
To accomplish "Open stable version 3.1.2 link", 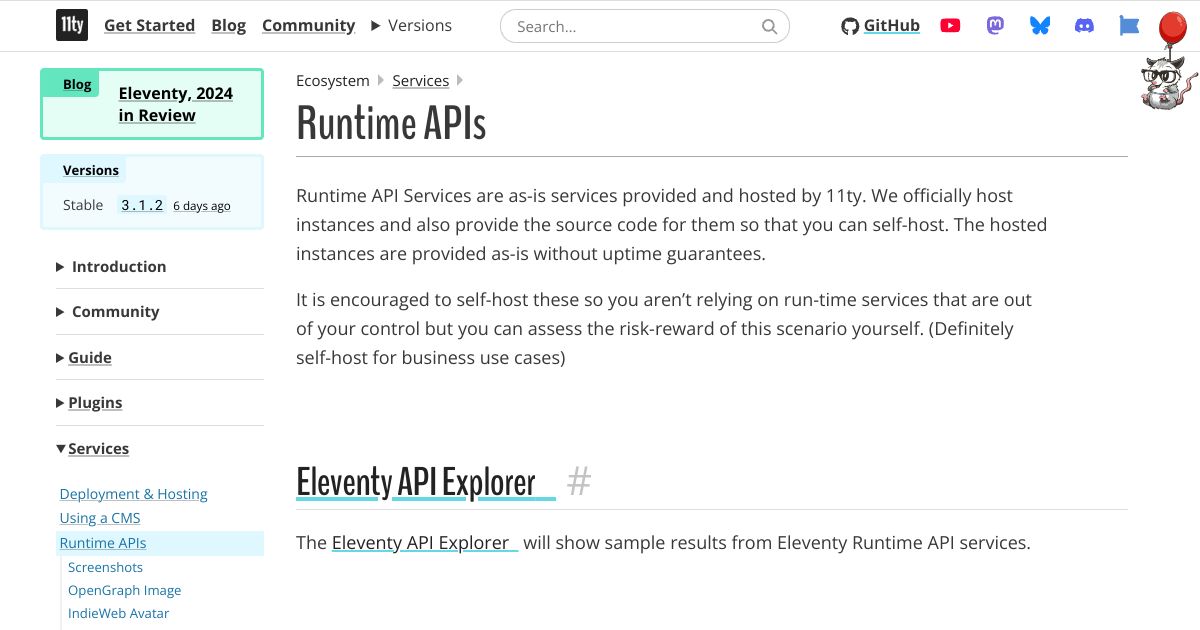I will (x=142, y=205).
